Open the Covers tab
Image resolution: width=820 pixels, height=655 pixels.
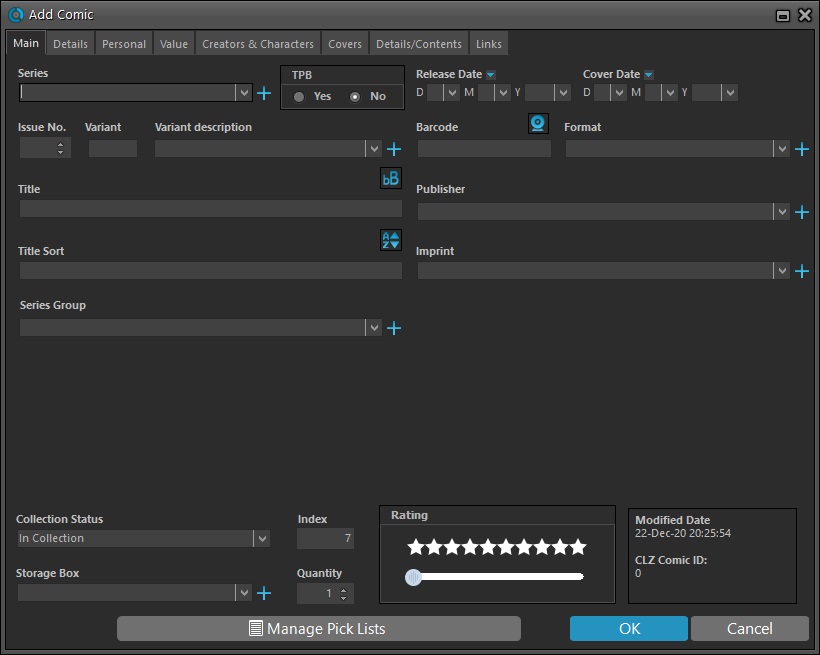click(345, 44)
